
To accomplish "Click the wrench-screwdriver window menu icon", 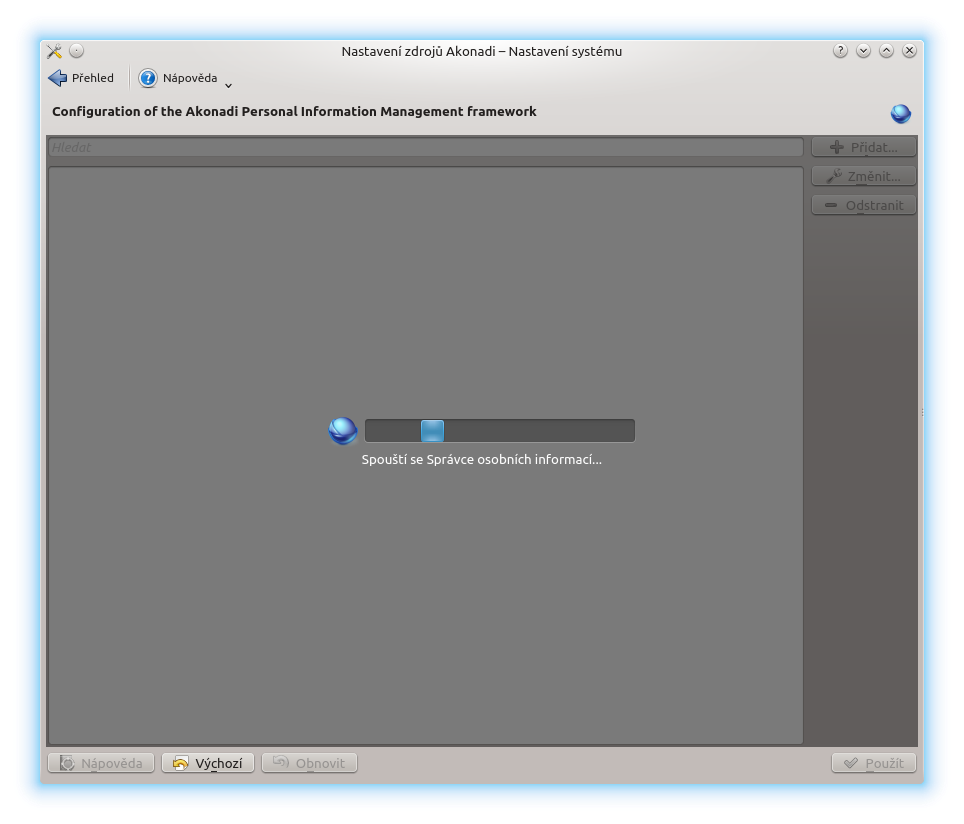I will click(55, 51).
